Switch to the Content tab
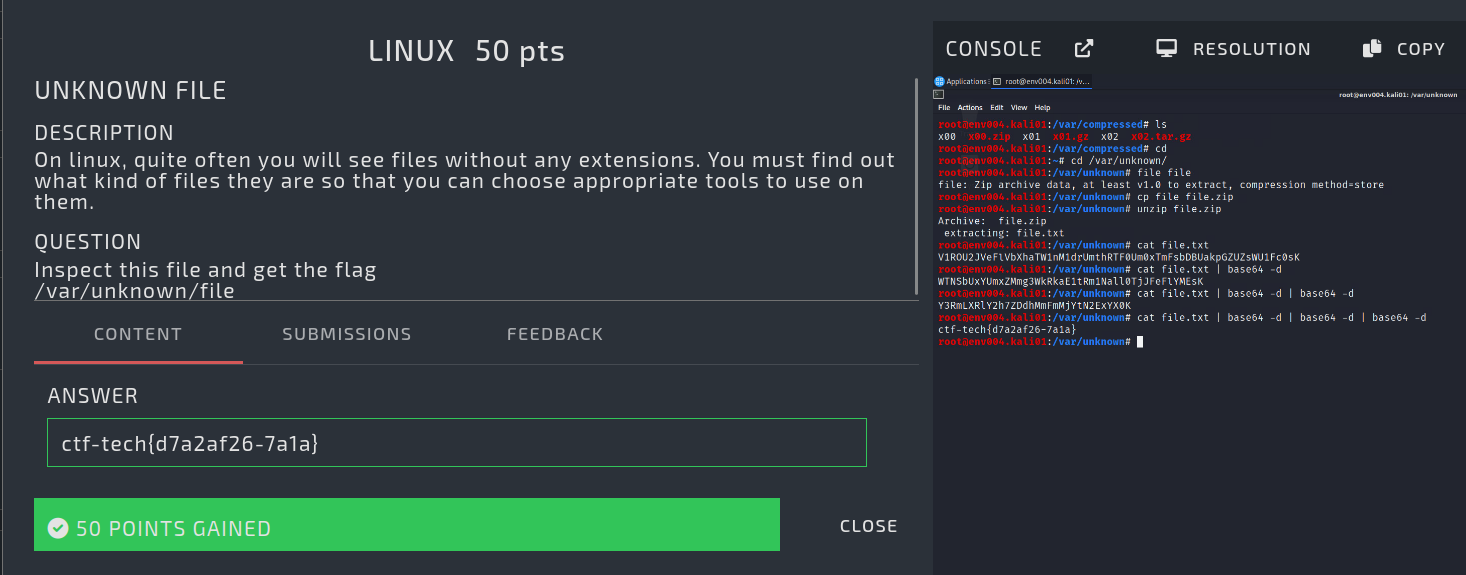The width and height of the screenshot is (1466, 575). (x=138, y=334)
